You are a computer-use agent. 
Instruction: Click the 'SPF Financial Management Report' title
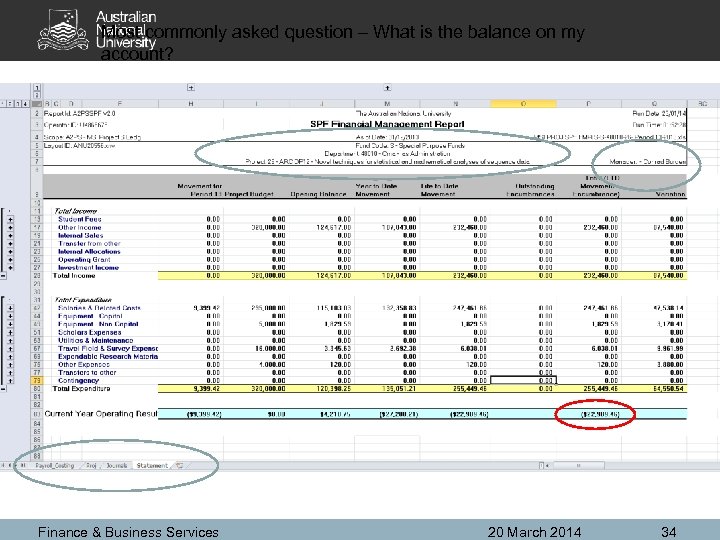(387, 124)
